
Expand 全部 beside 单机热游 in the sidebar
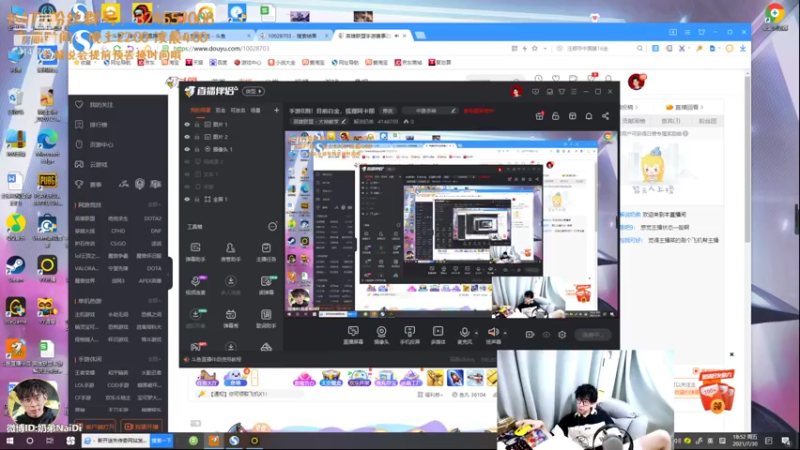tap(154, 301)
